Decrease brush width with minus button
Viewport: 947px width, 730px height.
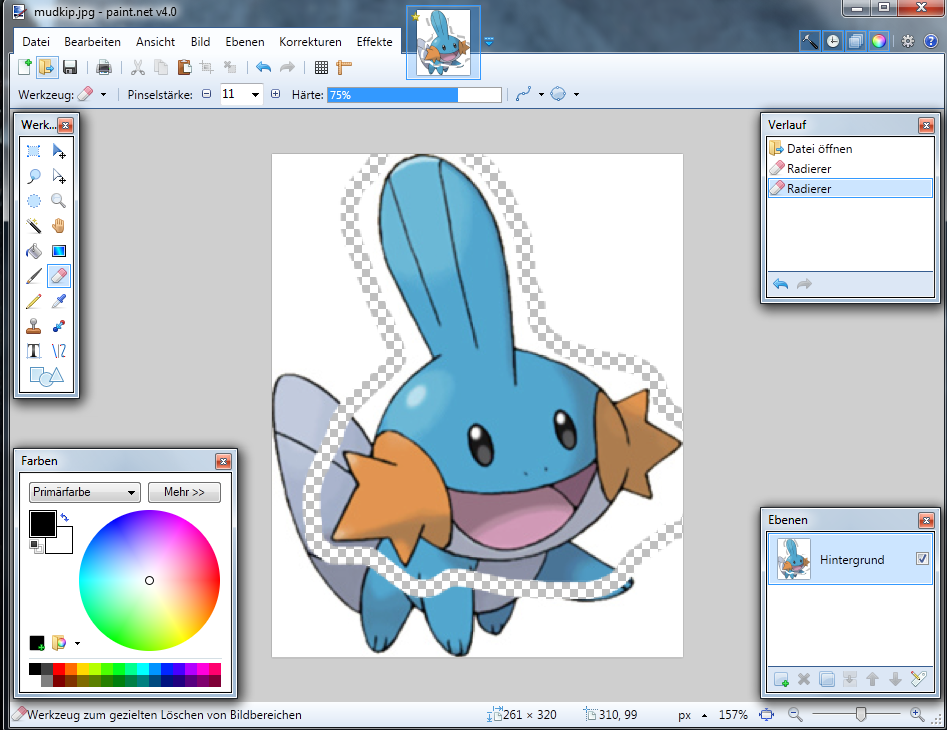[207, 94]
